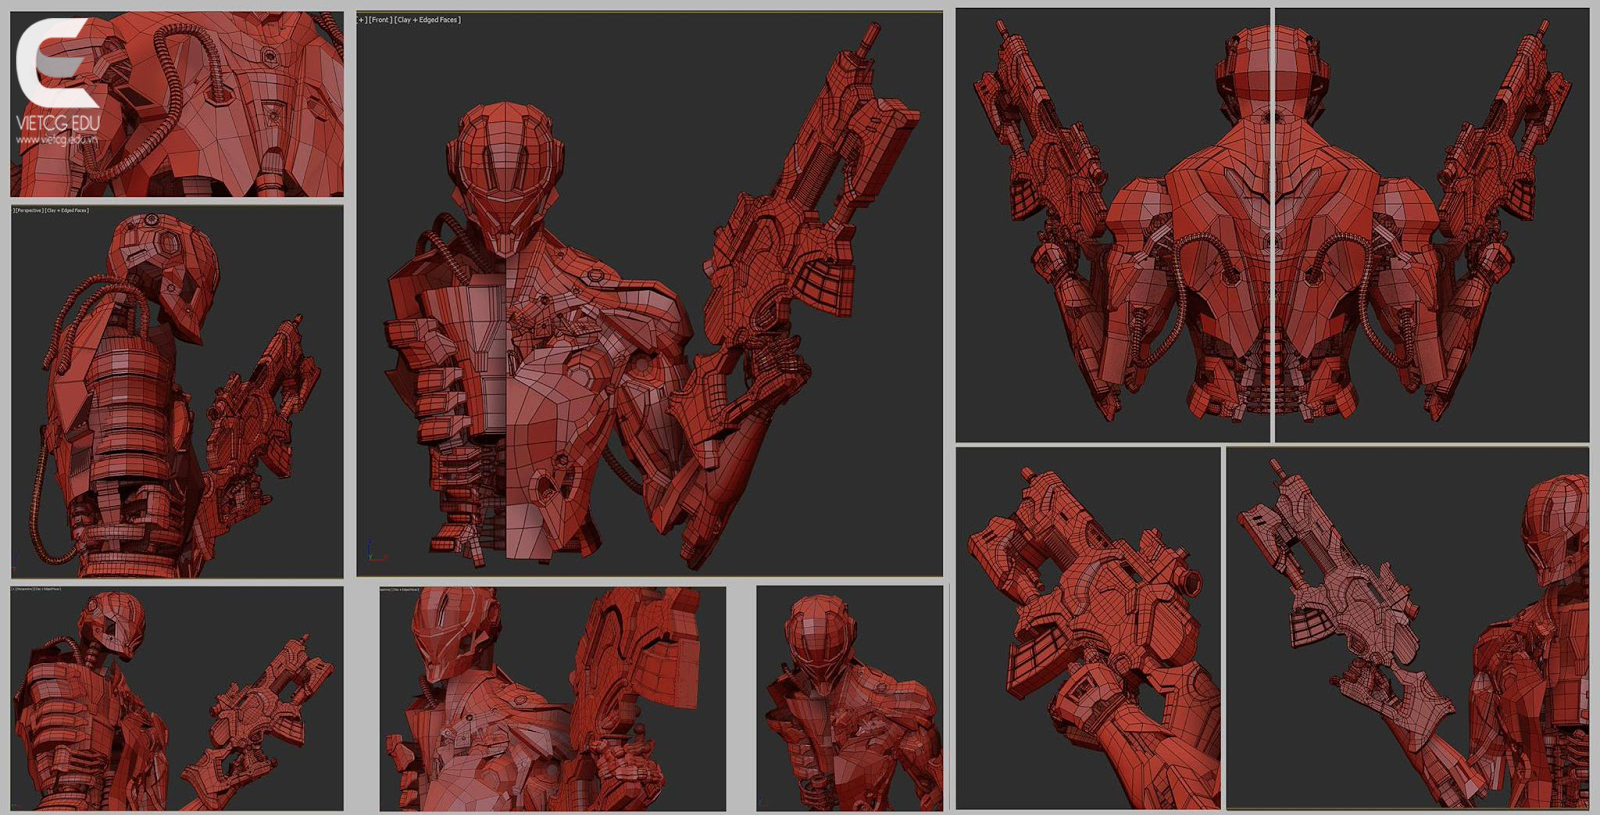The width and height of the screenshot is (1600, 815).
Task: Select the bottom-left perspective viewport render
Action: tap(177, 700)
